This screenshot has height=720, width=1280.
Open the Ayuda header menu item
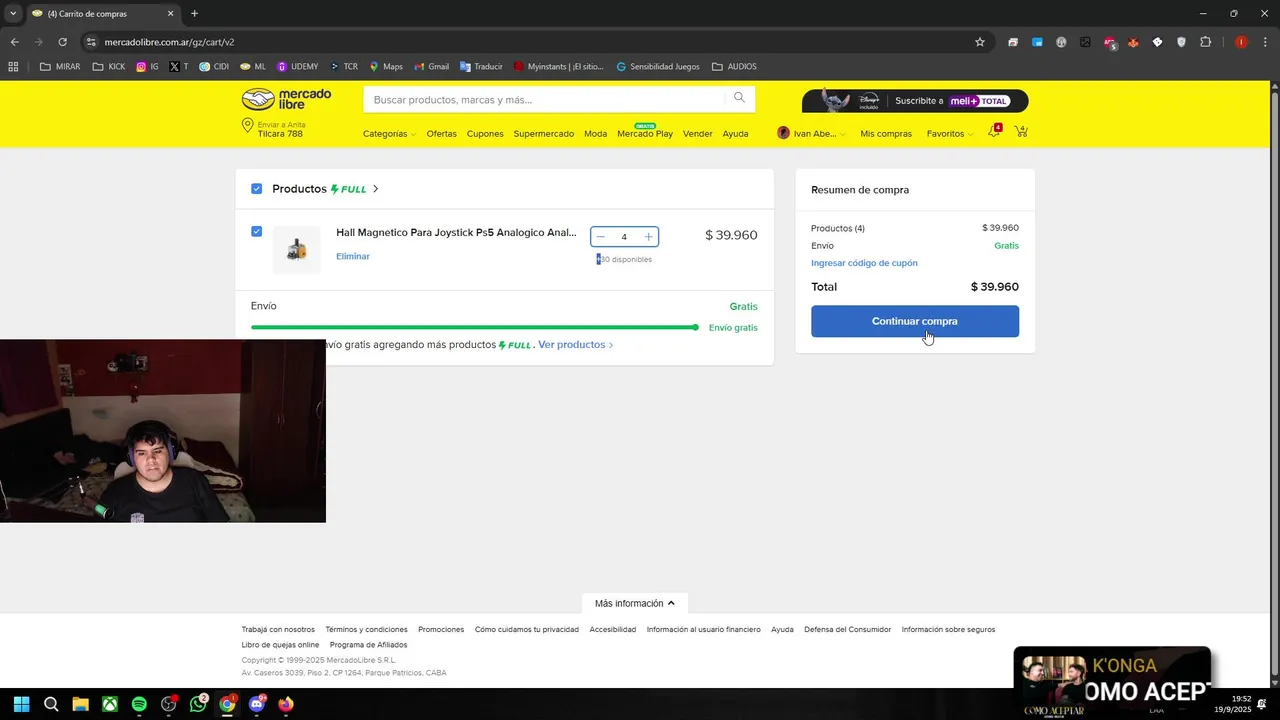(735, 134)
